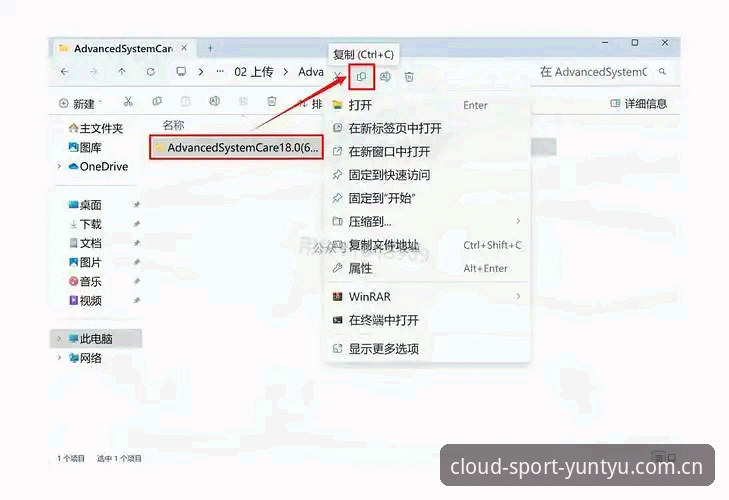Open 图库 in the sidebar

[x=85, y=147]
